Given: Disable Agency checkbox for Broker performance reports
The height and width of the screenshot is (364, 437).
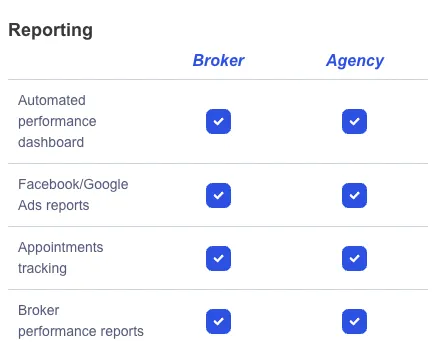Looking at the screenshot, I should tap(354, 321).
